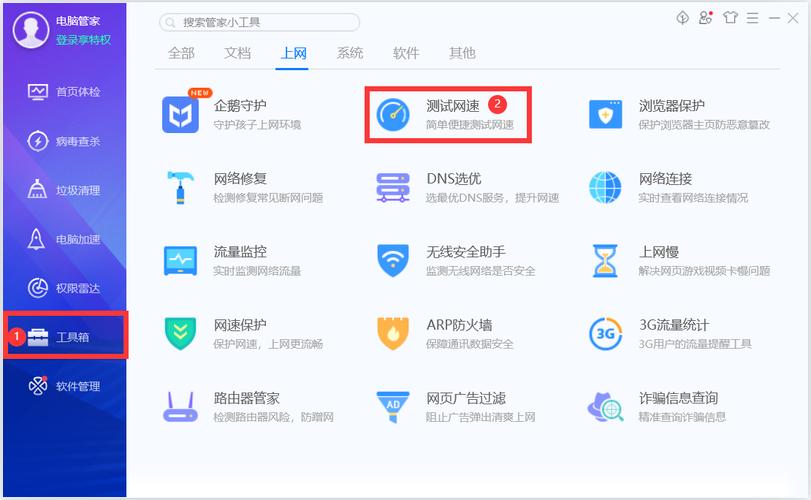Image resolution: width=811 pixels, height=500 pixels.
Task: Open 病毒查杀 from sidebar label
Action: click(x=78, y=141)
